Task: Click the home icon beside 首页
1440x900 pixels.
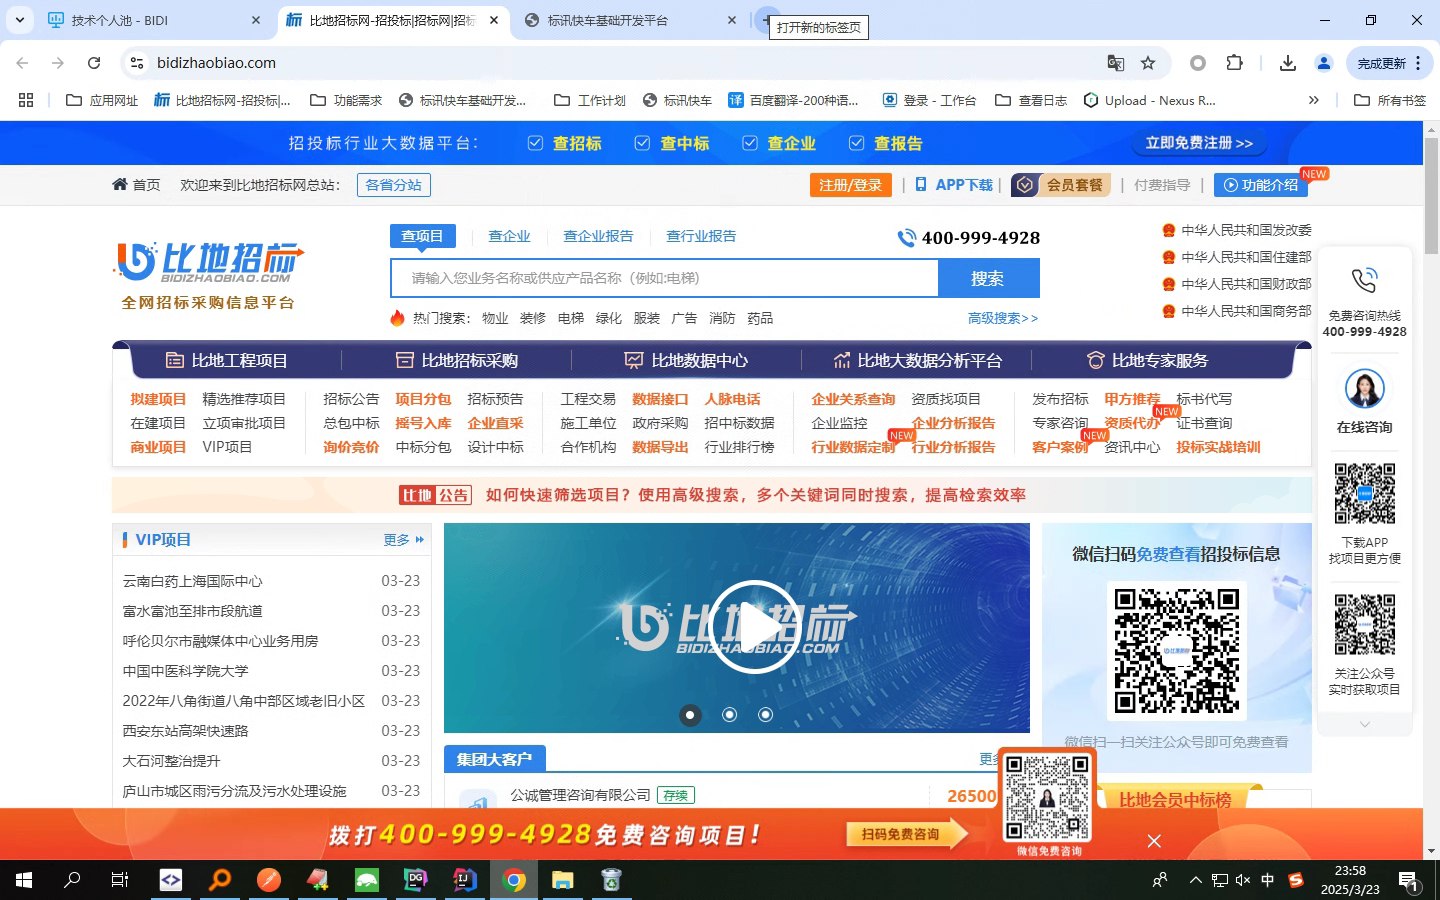Action: [120, 185]
